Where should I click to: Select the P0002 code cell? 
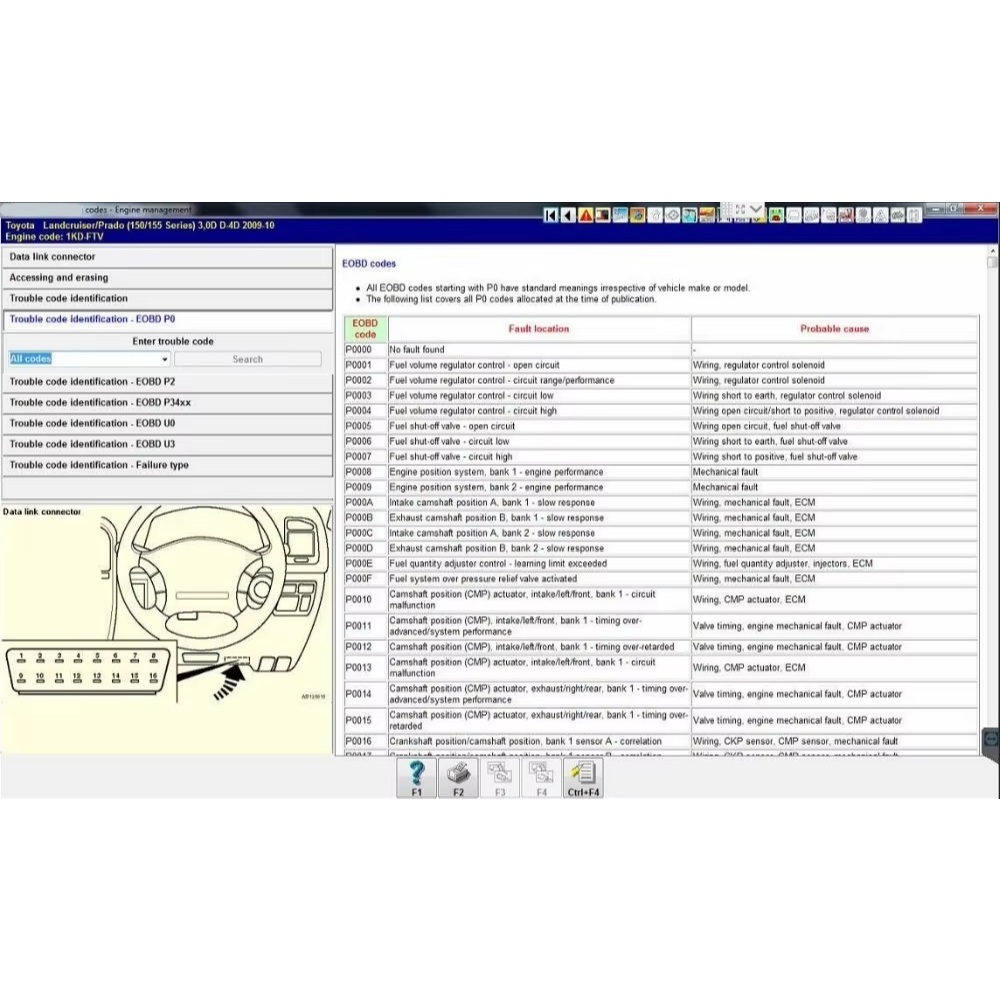[365, 381]
